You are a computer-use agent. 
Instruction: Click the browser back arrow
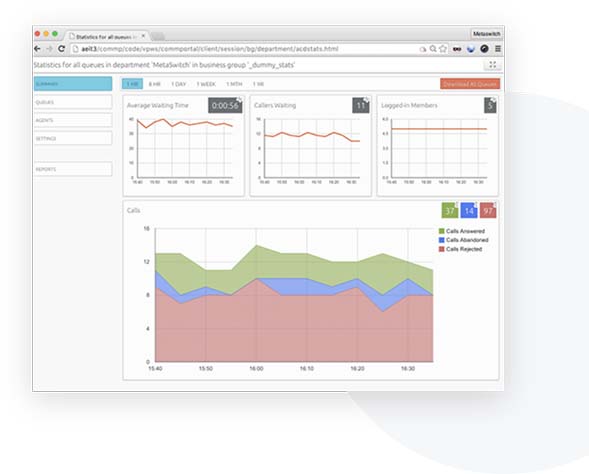[37, 49]
